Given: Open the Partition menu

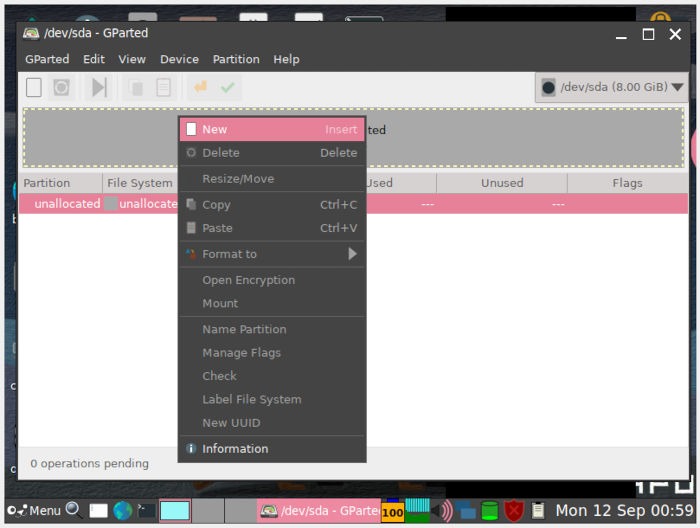Looking at the screenshot, I should [236, 59].
